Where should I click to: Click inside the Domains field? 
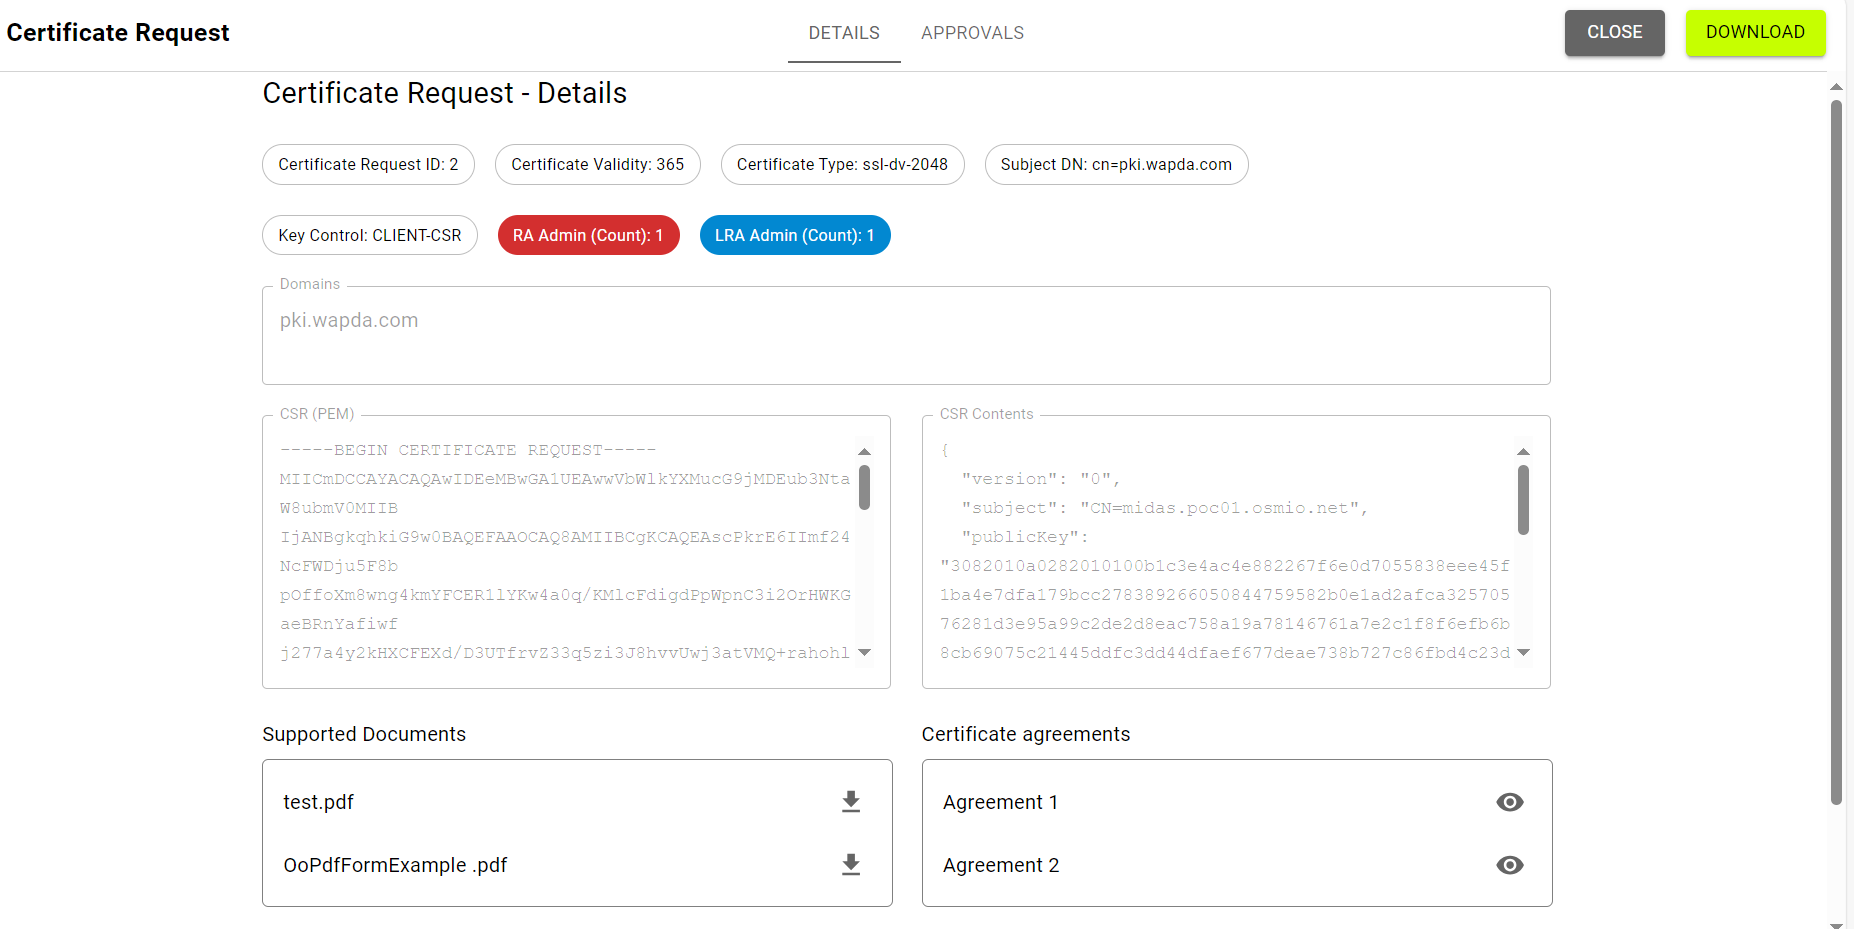[906, 335]
